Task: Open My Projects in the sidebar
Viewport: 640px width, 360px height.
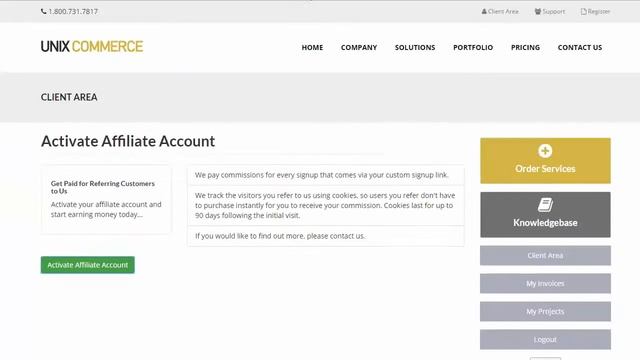Action: coord(545,311)
